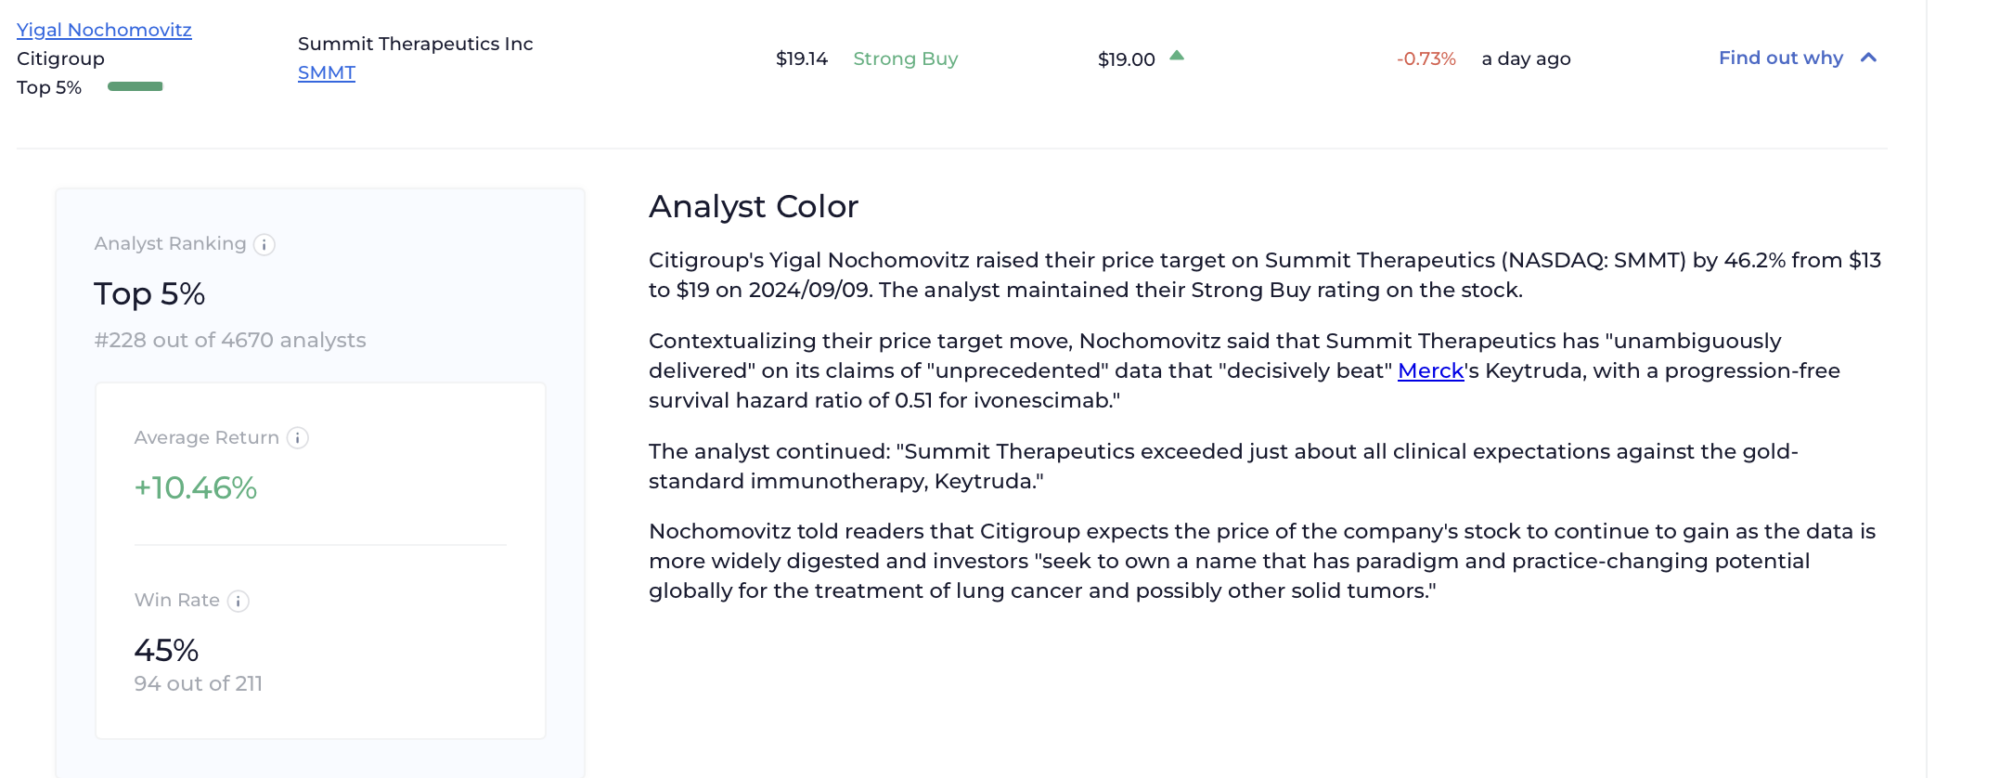Click the +10.46% average return value
2000x778 pixels.
coord(195,488)
